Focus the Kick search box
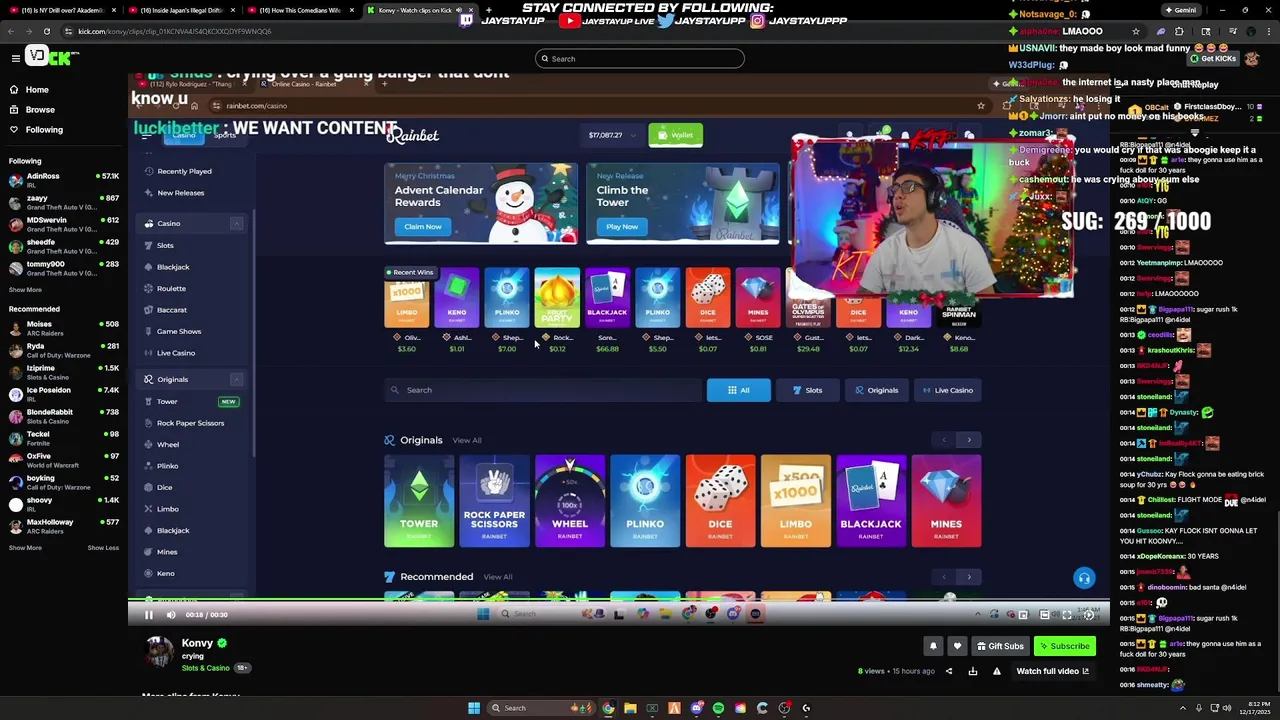Screen dimensions: 1280x720 (640, 59)
